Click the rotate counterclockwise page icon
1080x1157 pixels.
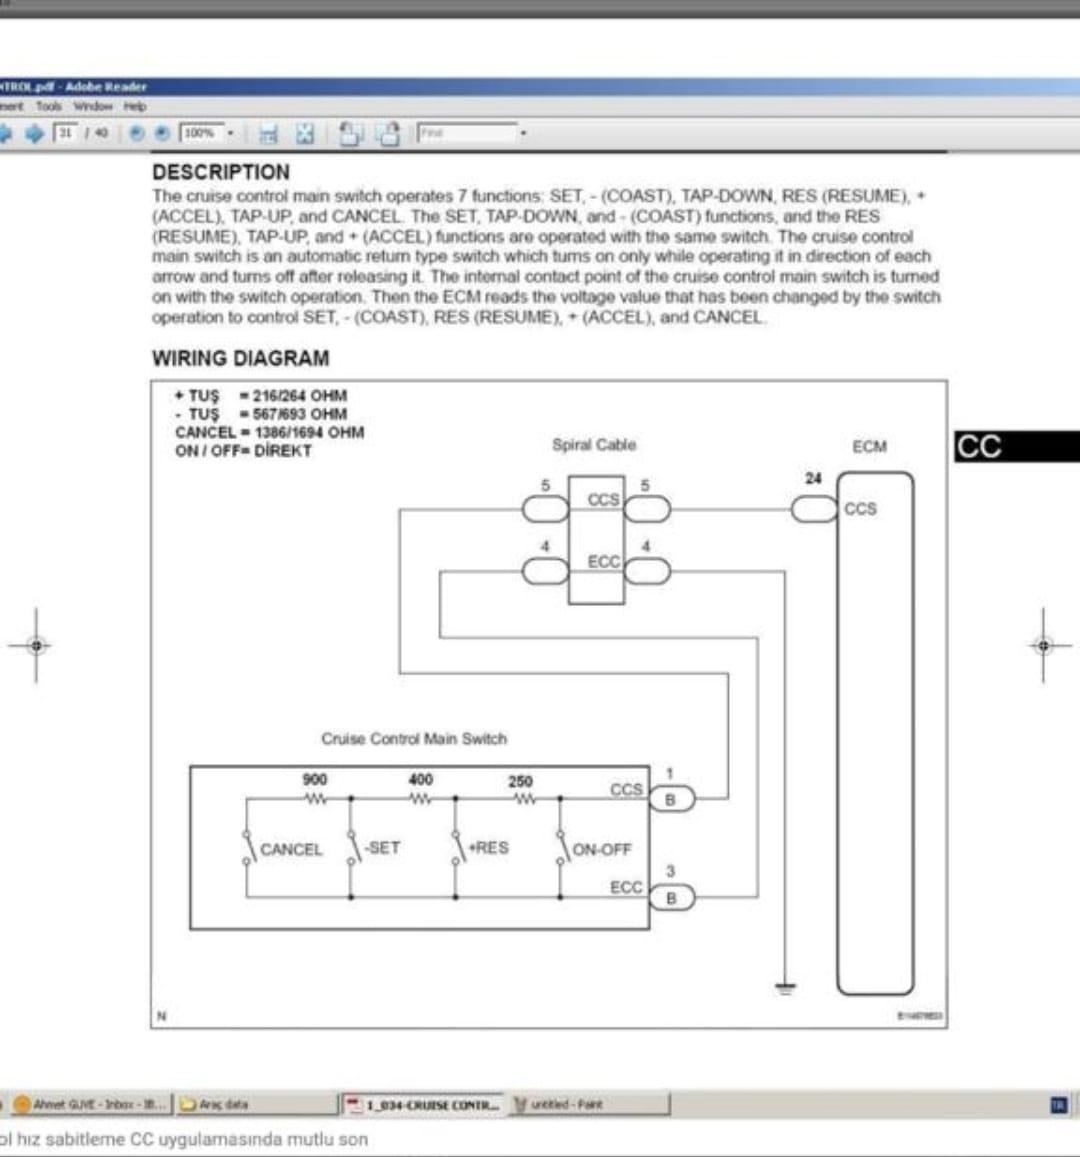point(351,133)
